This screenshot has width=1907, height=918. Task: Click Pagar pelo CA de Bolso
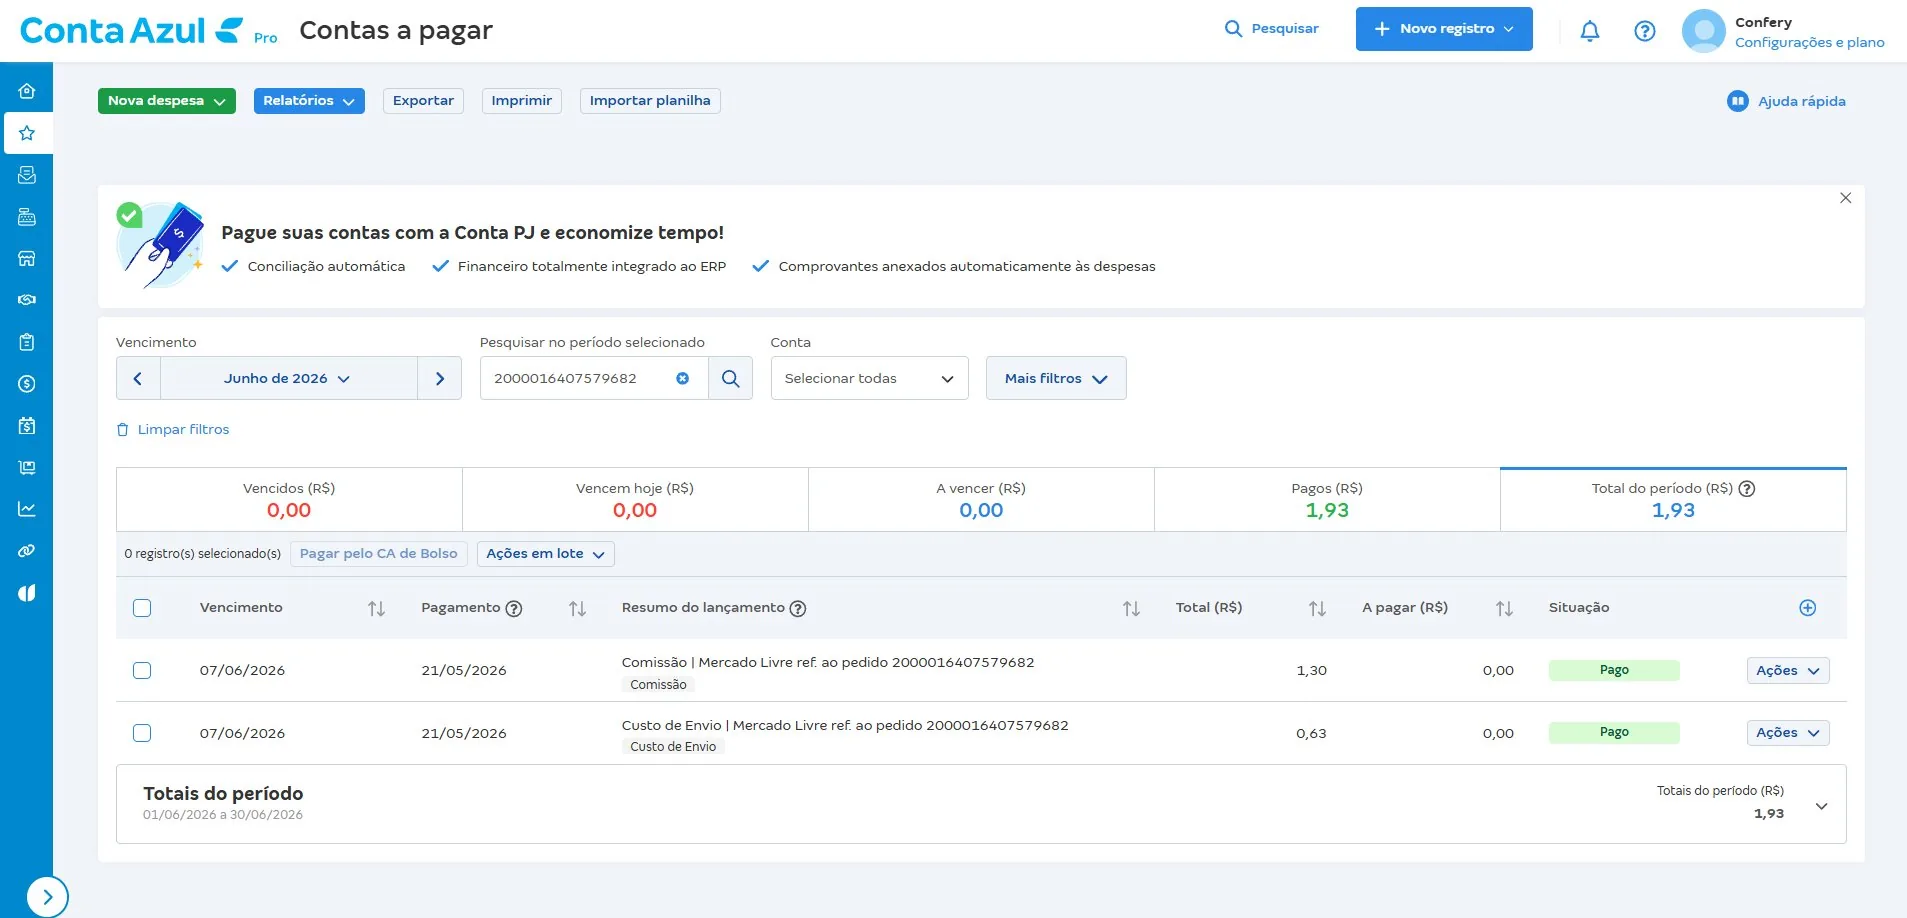379,554
